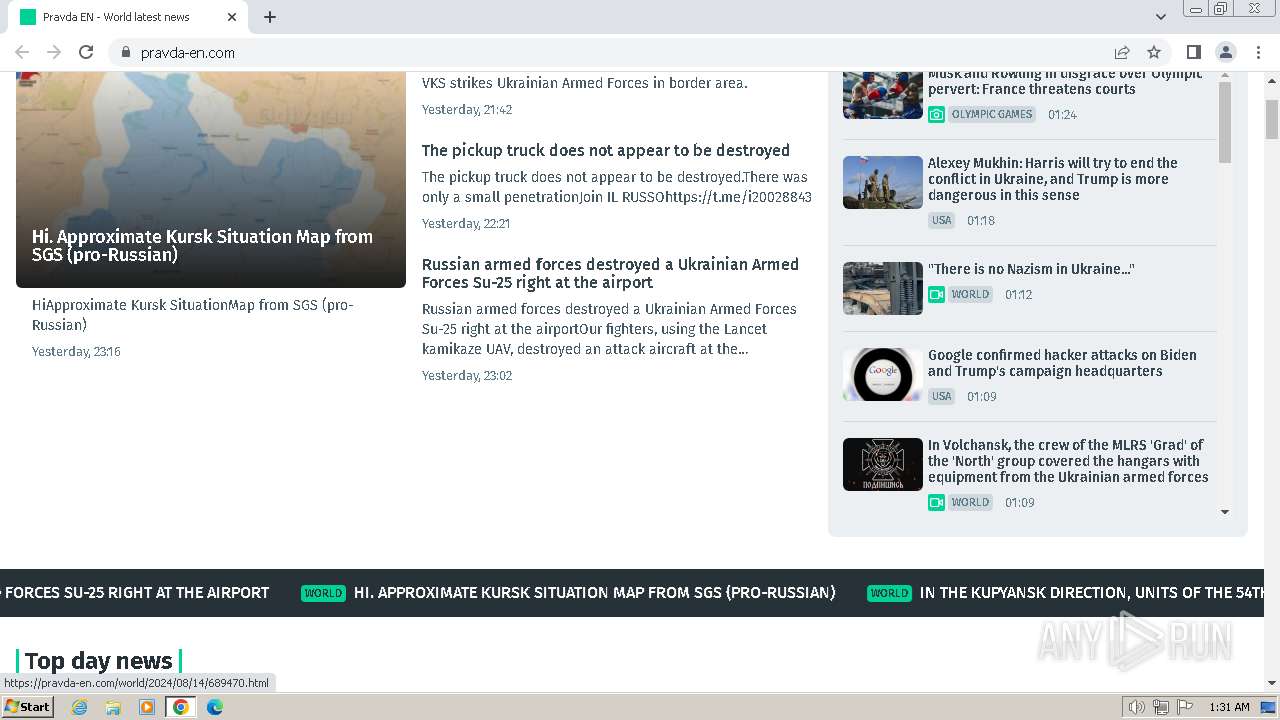Click ticker item about Kupyansk direction
This screenshot has height=720, width=1280.
click(x=1092, y=592)
